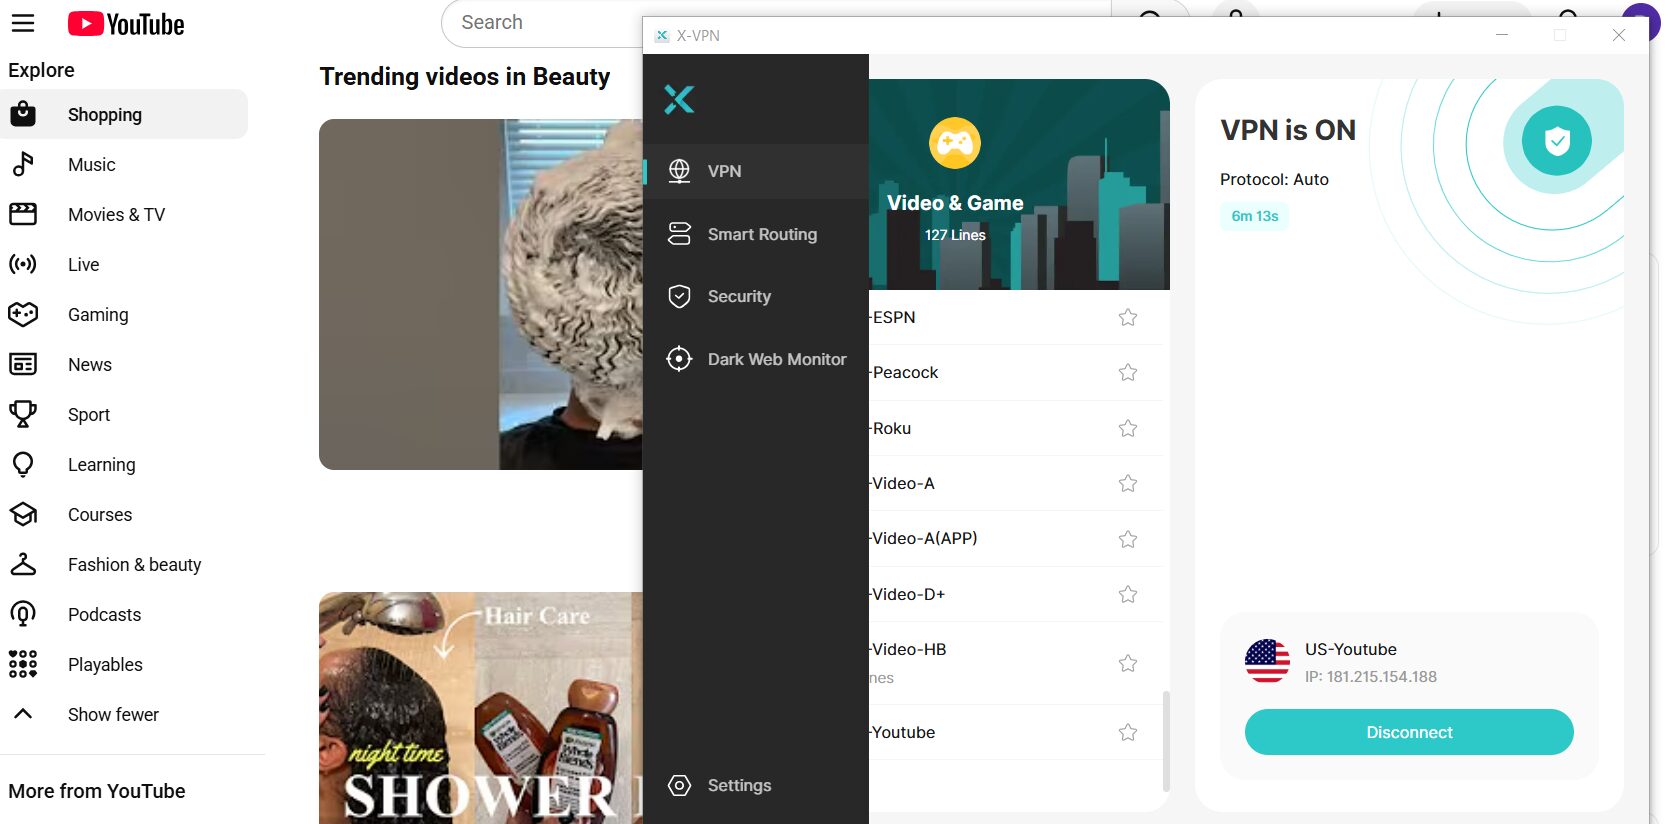This screenshot has width=1672, height=824.
Task: Click the VPN shield status icon
Action: (x=1556, y=142)
